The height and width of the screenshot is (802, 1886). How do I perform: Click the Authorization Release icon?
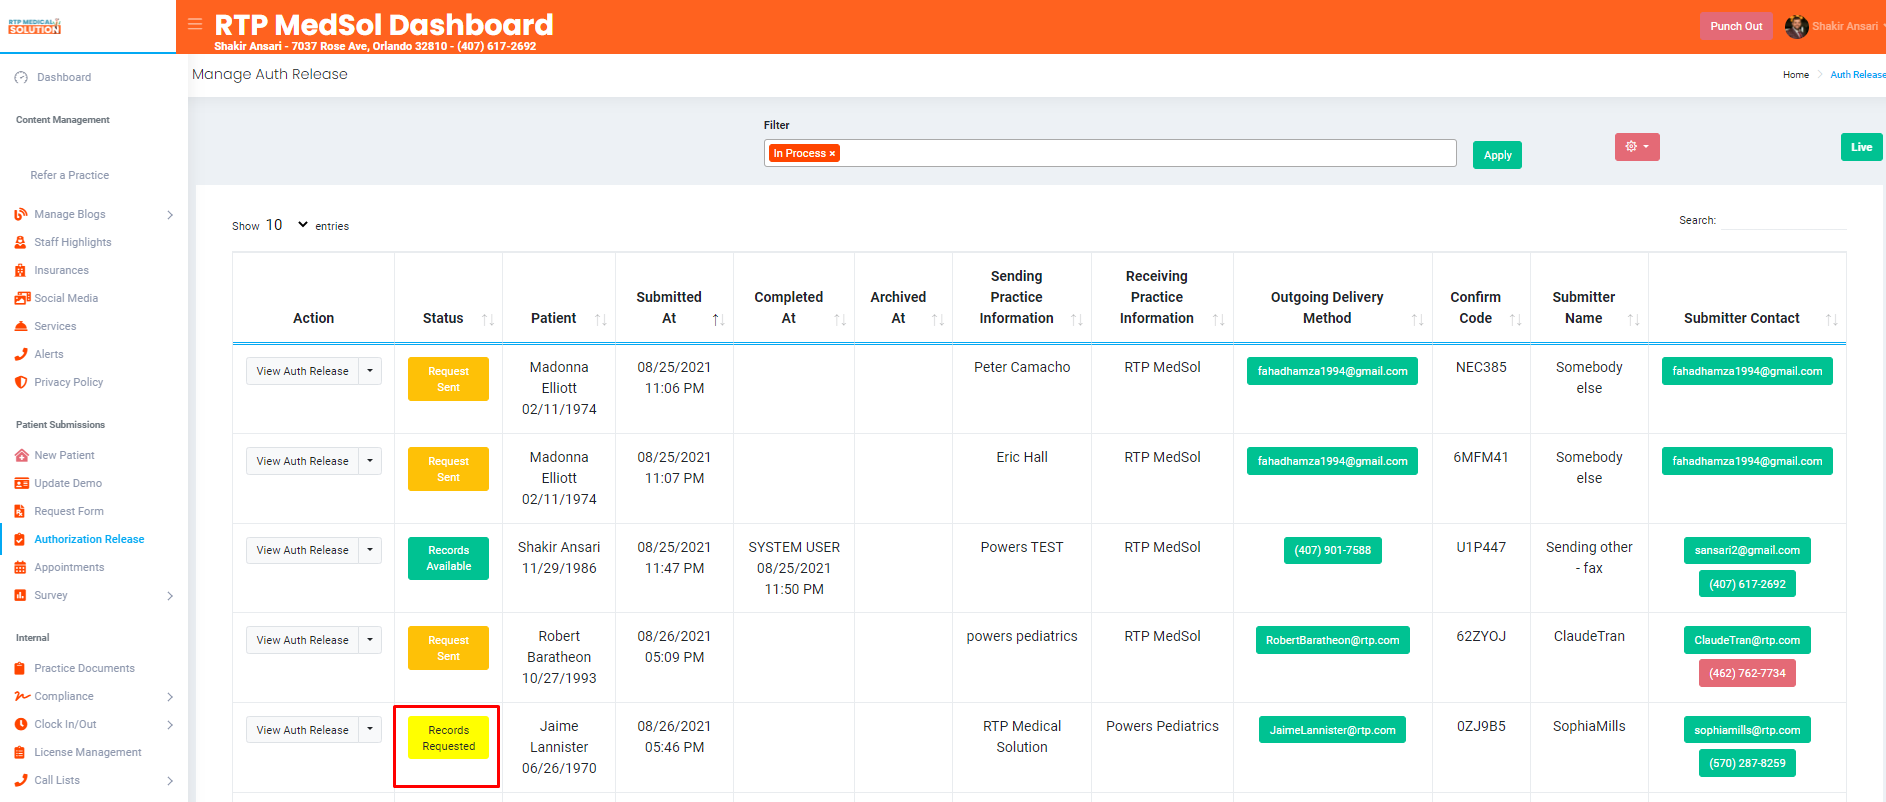(20, 539)
